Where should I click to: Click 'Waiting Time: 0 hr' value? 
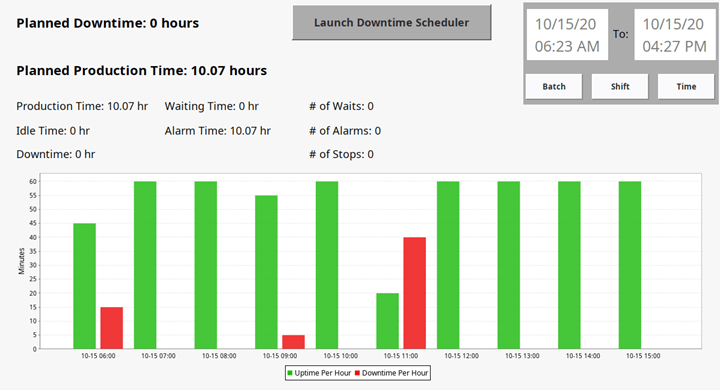pyautogui.click(x=212, y=106)
